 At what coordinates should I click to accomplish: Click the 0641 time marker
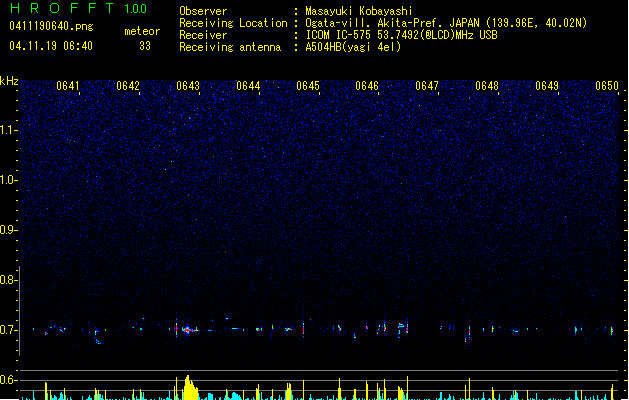(68, 86)
